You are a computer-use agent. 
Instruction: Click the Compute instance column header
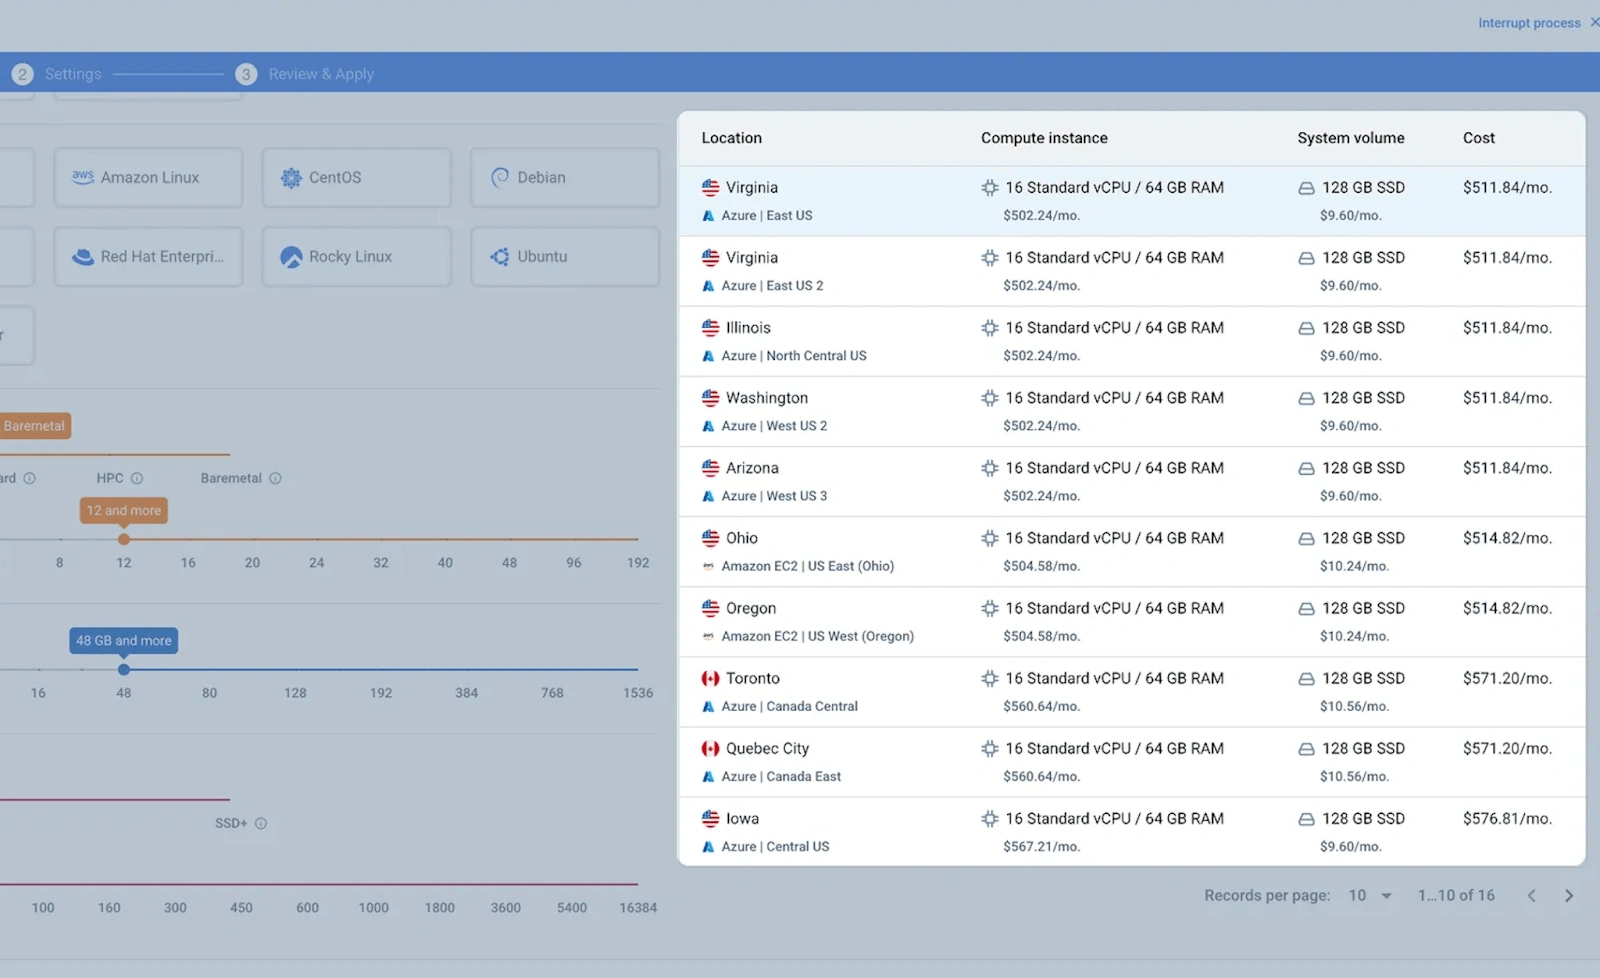pos(1044,138)
